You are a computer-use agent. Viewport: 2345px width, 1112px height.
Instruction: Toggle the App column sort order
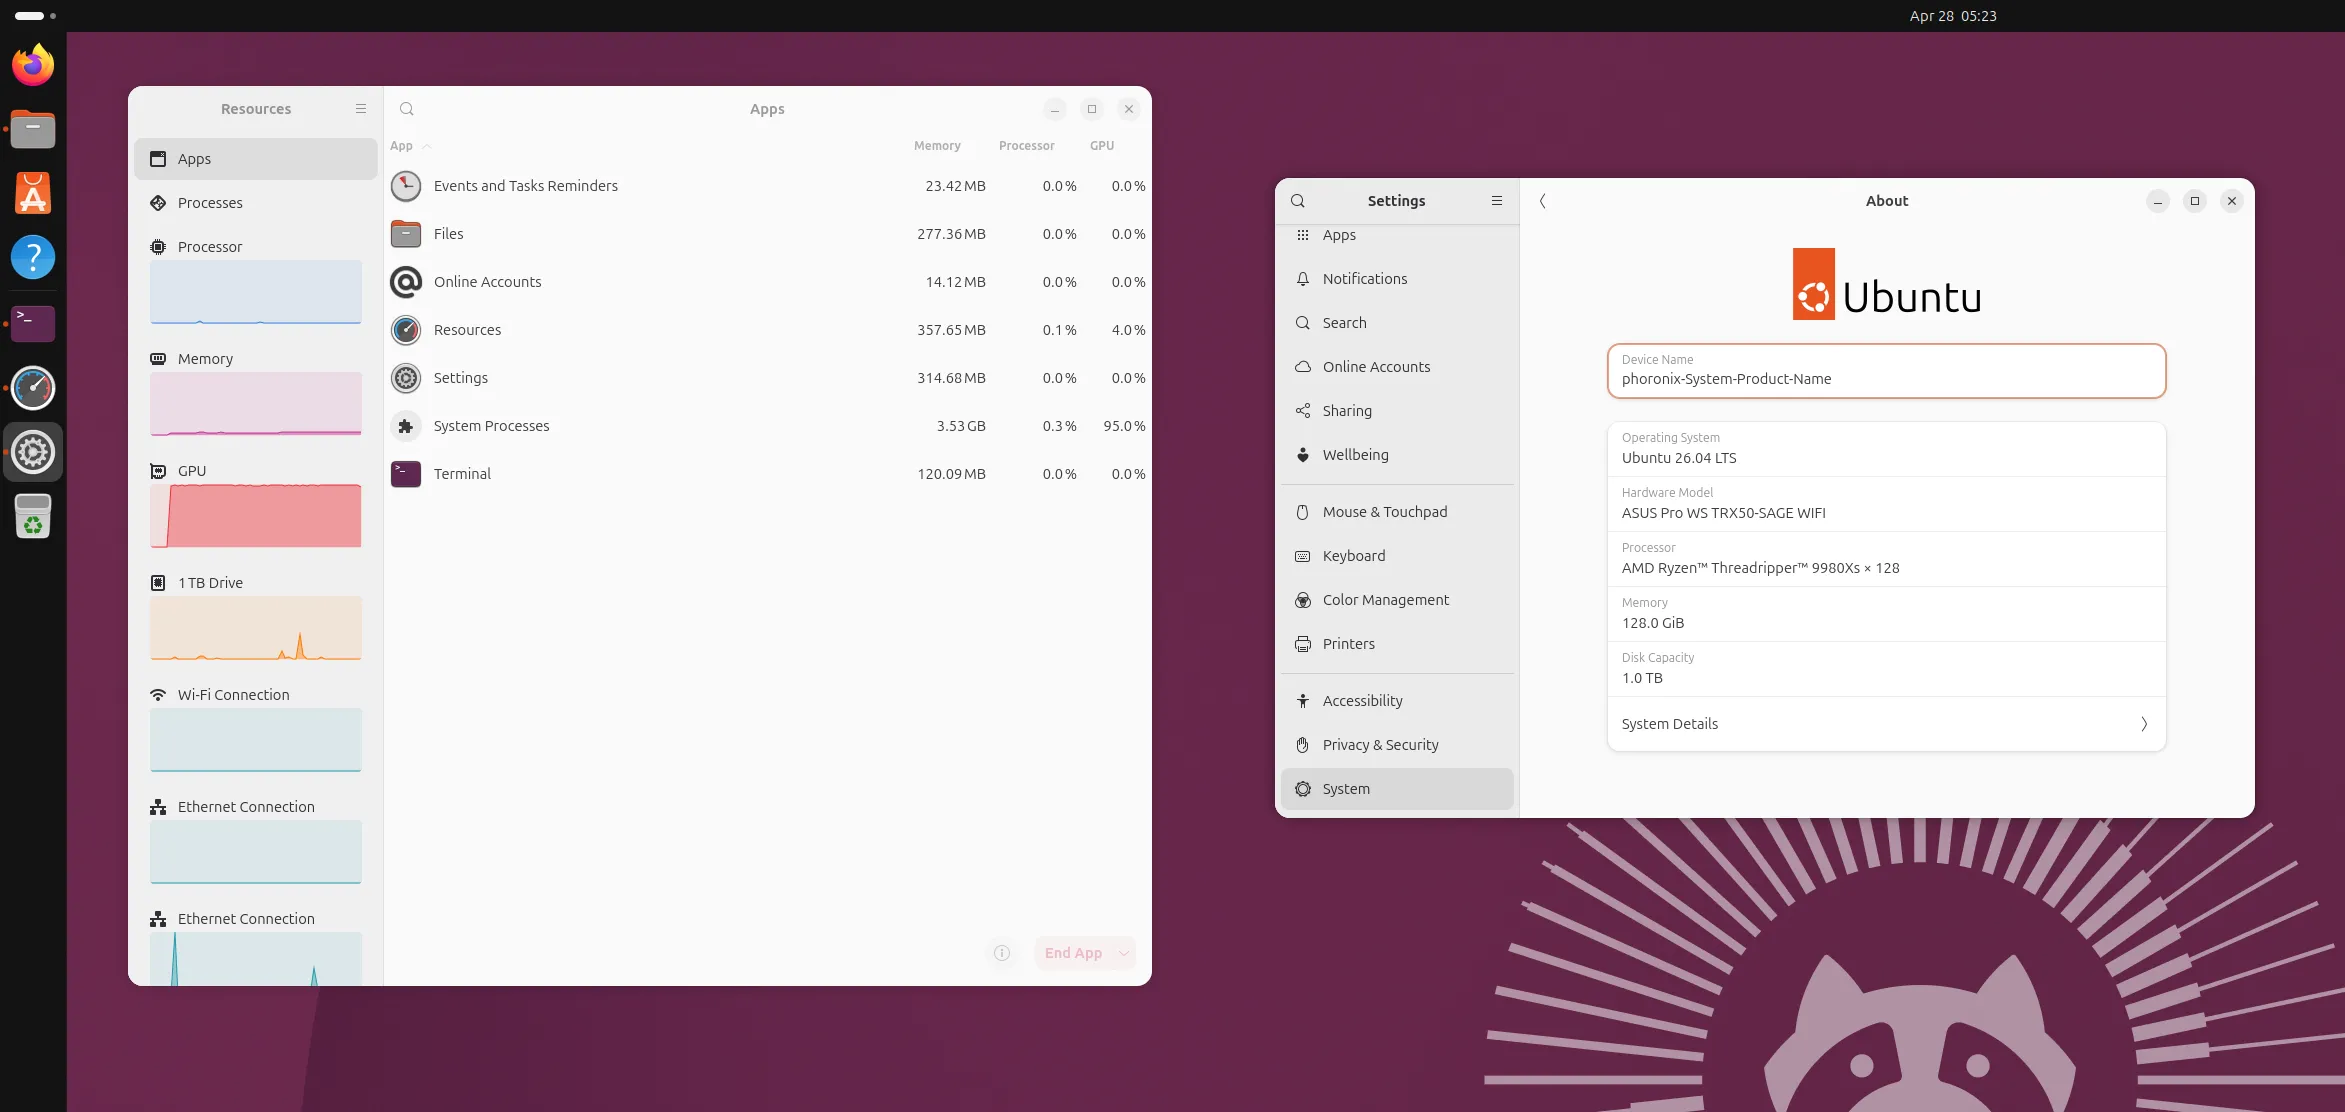409,146
